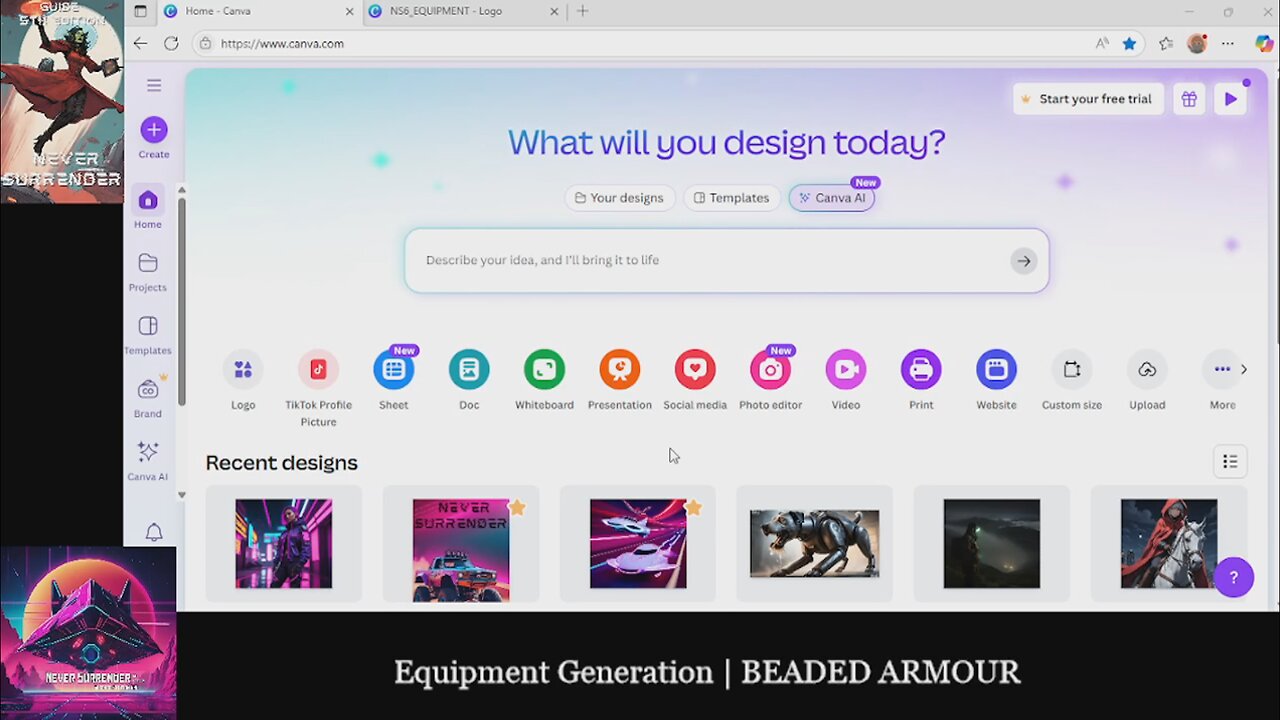Create a TikTok Profile Picture design
Screen dimensions: 1280x720
coord(318,388)
